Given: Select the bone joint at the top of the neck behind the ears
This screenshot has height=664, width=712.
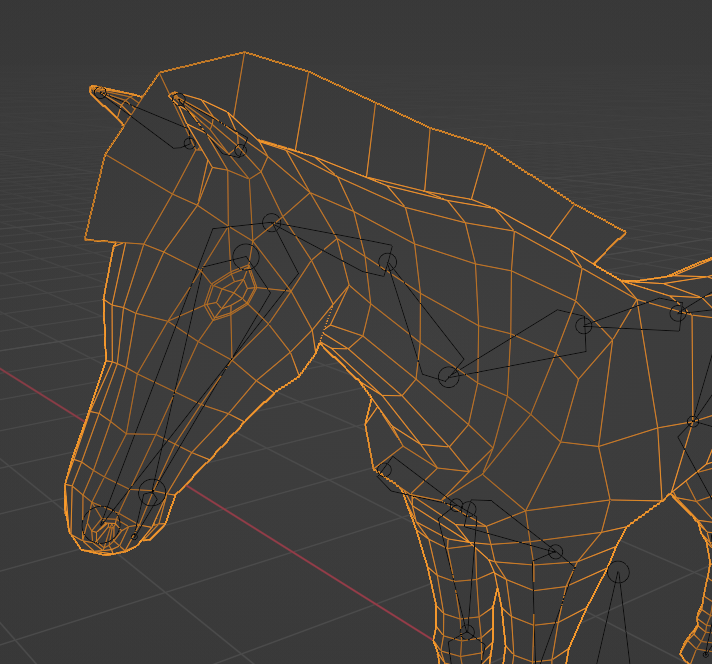Looking at the screenshot, I should coord(271,222).
